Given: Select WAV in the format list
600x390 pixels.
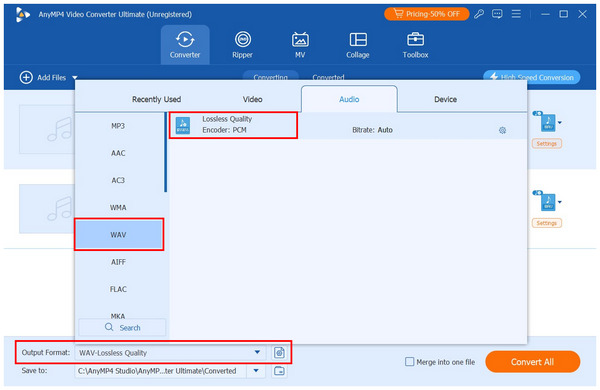Looking at the screenshot, I should pos(119,235).
